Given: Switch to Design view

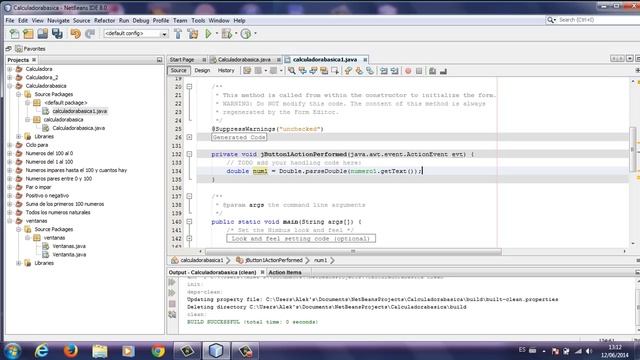Looking at the screenshot, I should point(202,71).
